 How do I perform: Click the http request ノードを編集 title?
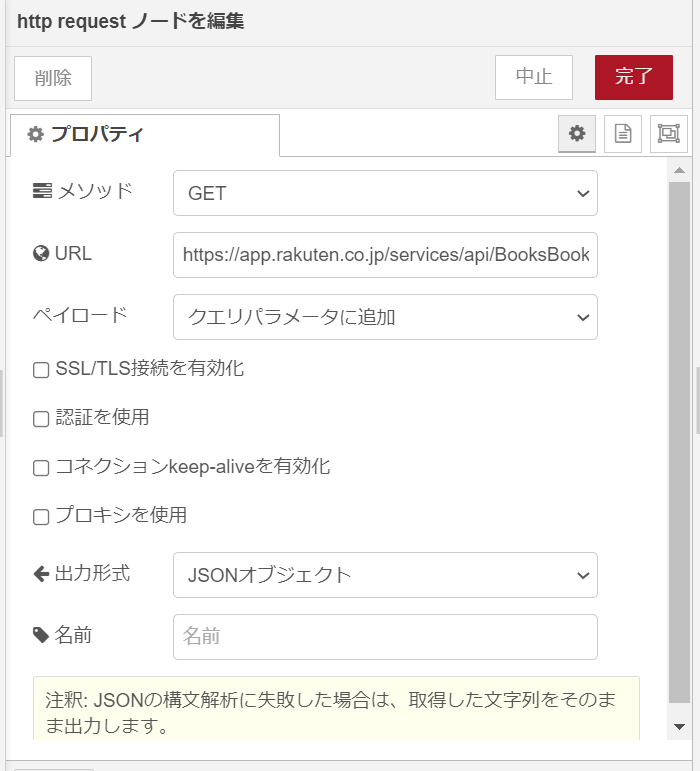tap(130, 22)
